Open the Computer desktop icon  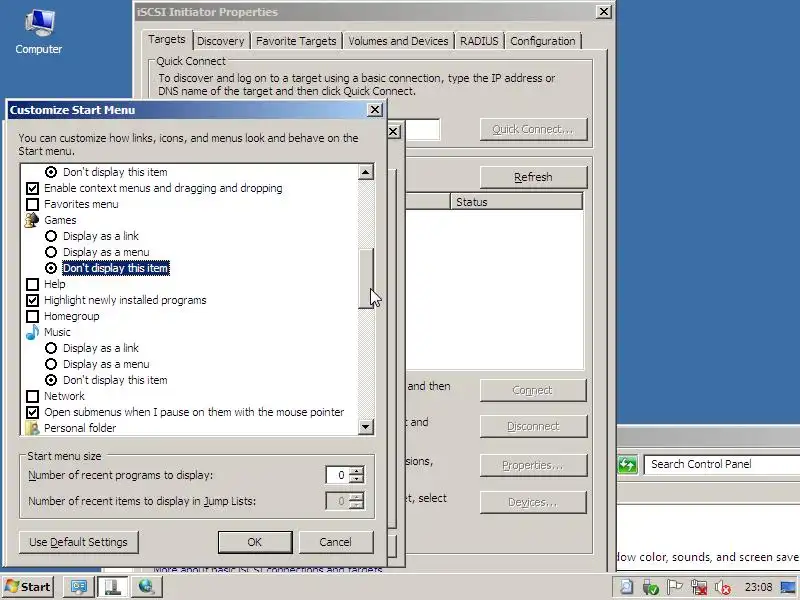(39, 32)
